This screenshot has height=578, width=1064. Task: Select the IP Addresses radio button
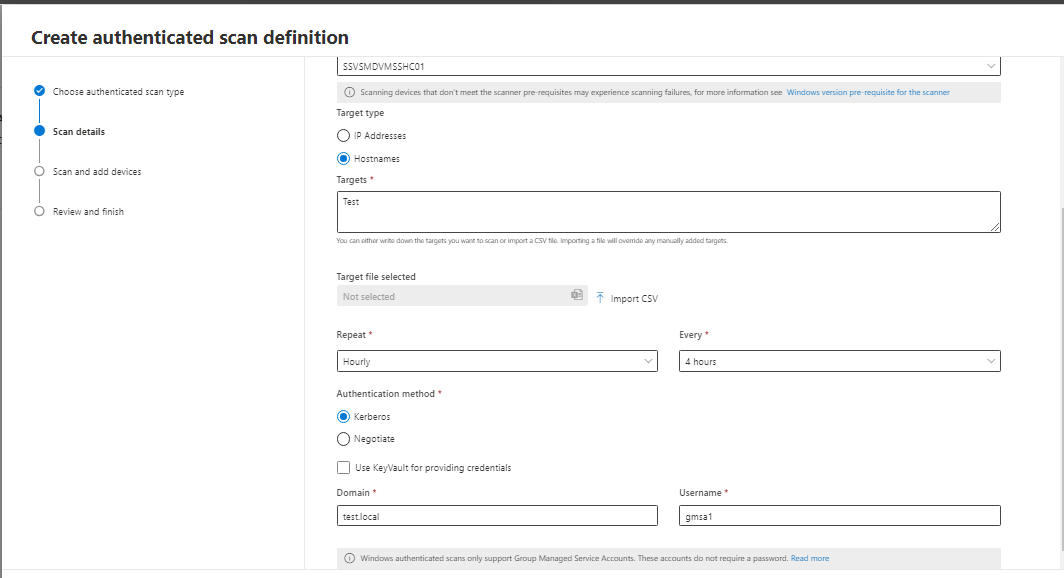pos(342,135)
